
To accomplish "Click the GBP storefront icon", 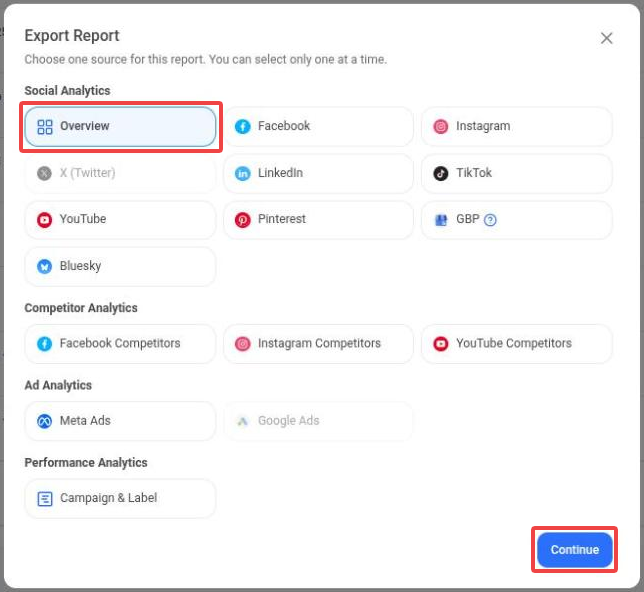I will pyautogui.click(x=441, y=220).
